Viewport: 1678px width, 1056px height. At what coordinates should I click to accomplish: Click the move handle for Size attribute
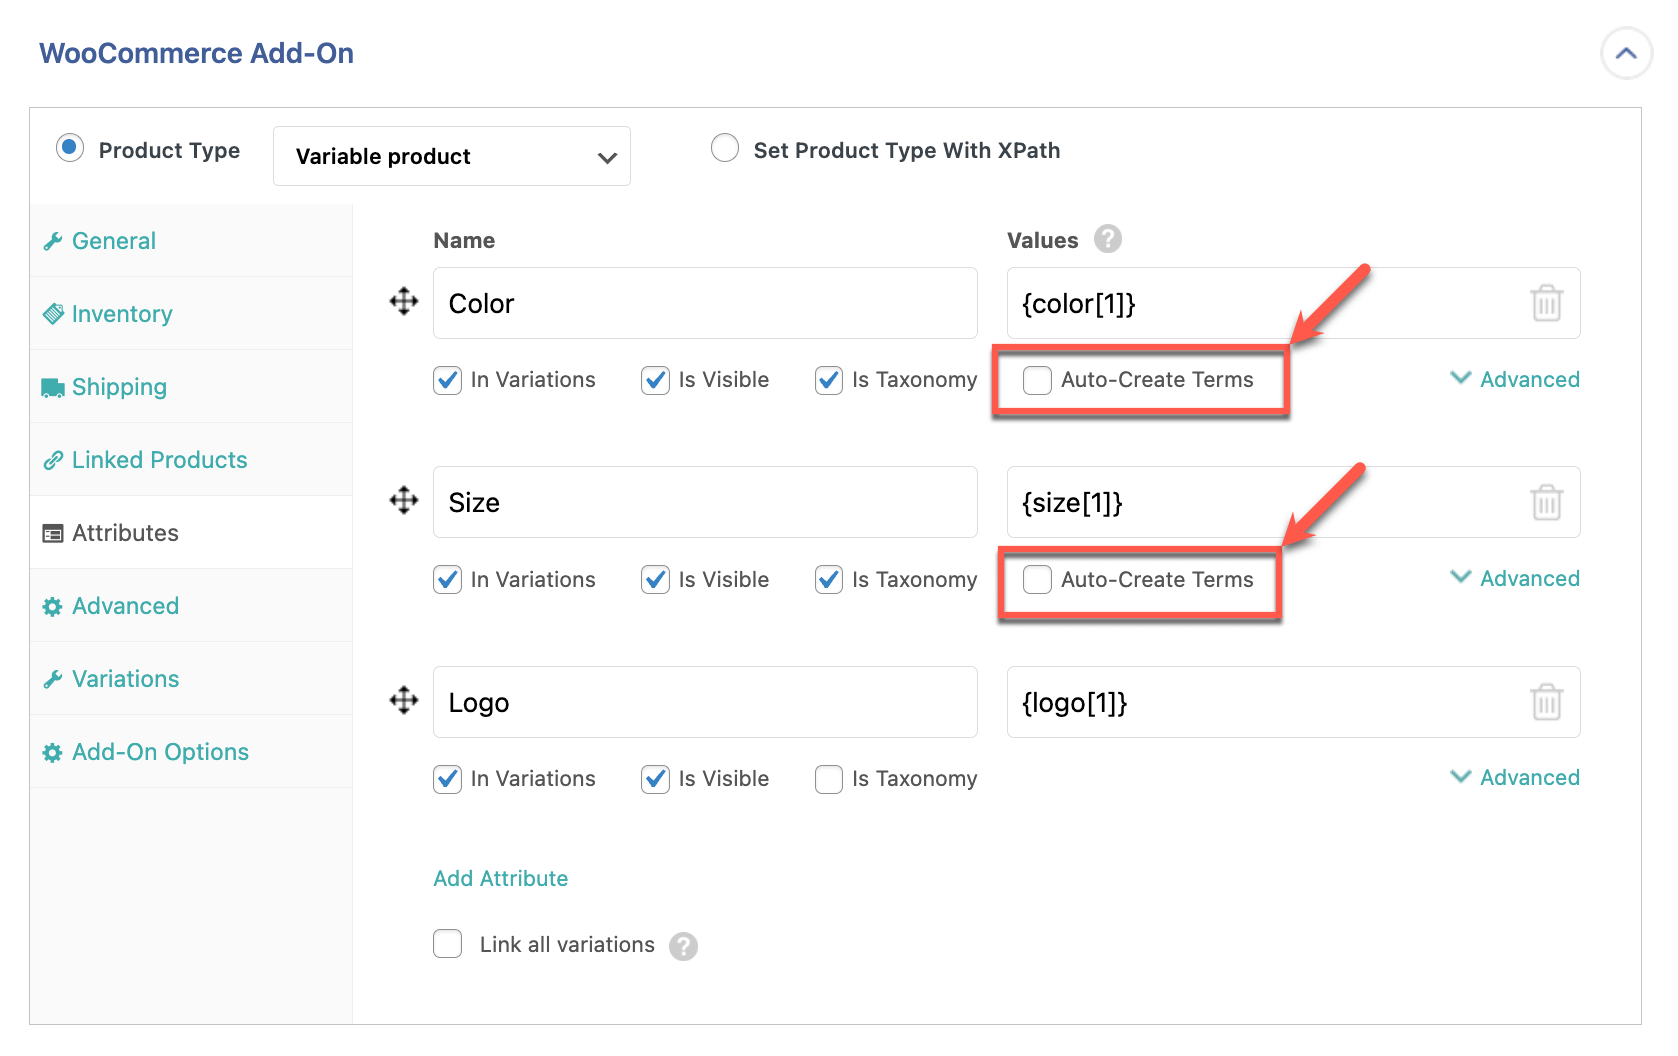click(x=404, y=500)
